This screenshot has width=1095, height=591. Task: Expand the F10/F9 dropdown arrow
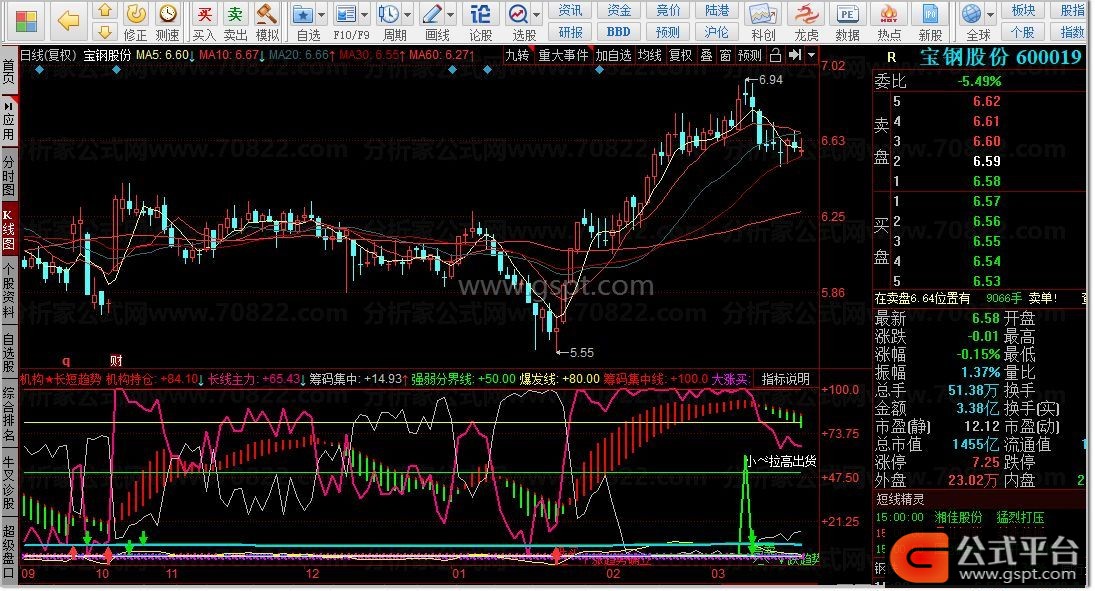[365, 15]
